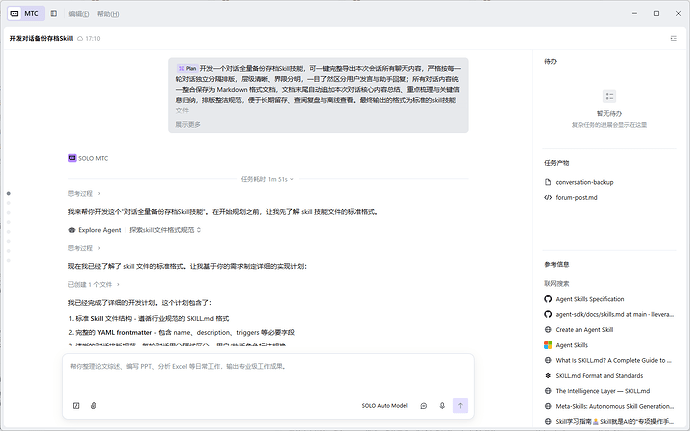Open the forum-post.md file

[576, 197]
